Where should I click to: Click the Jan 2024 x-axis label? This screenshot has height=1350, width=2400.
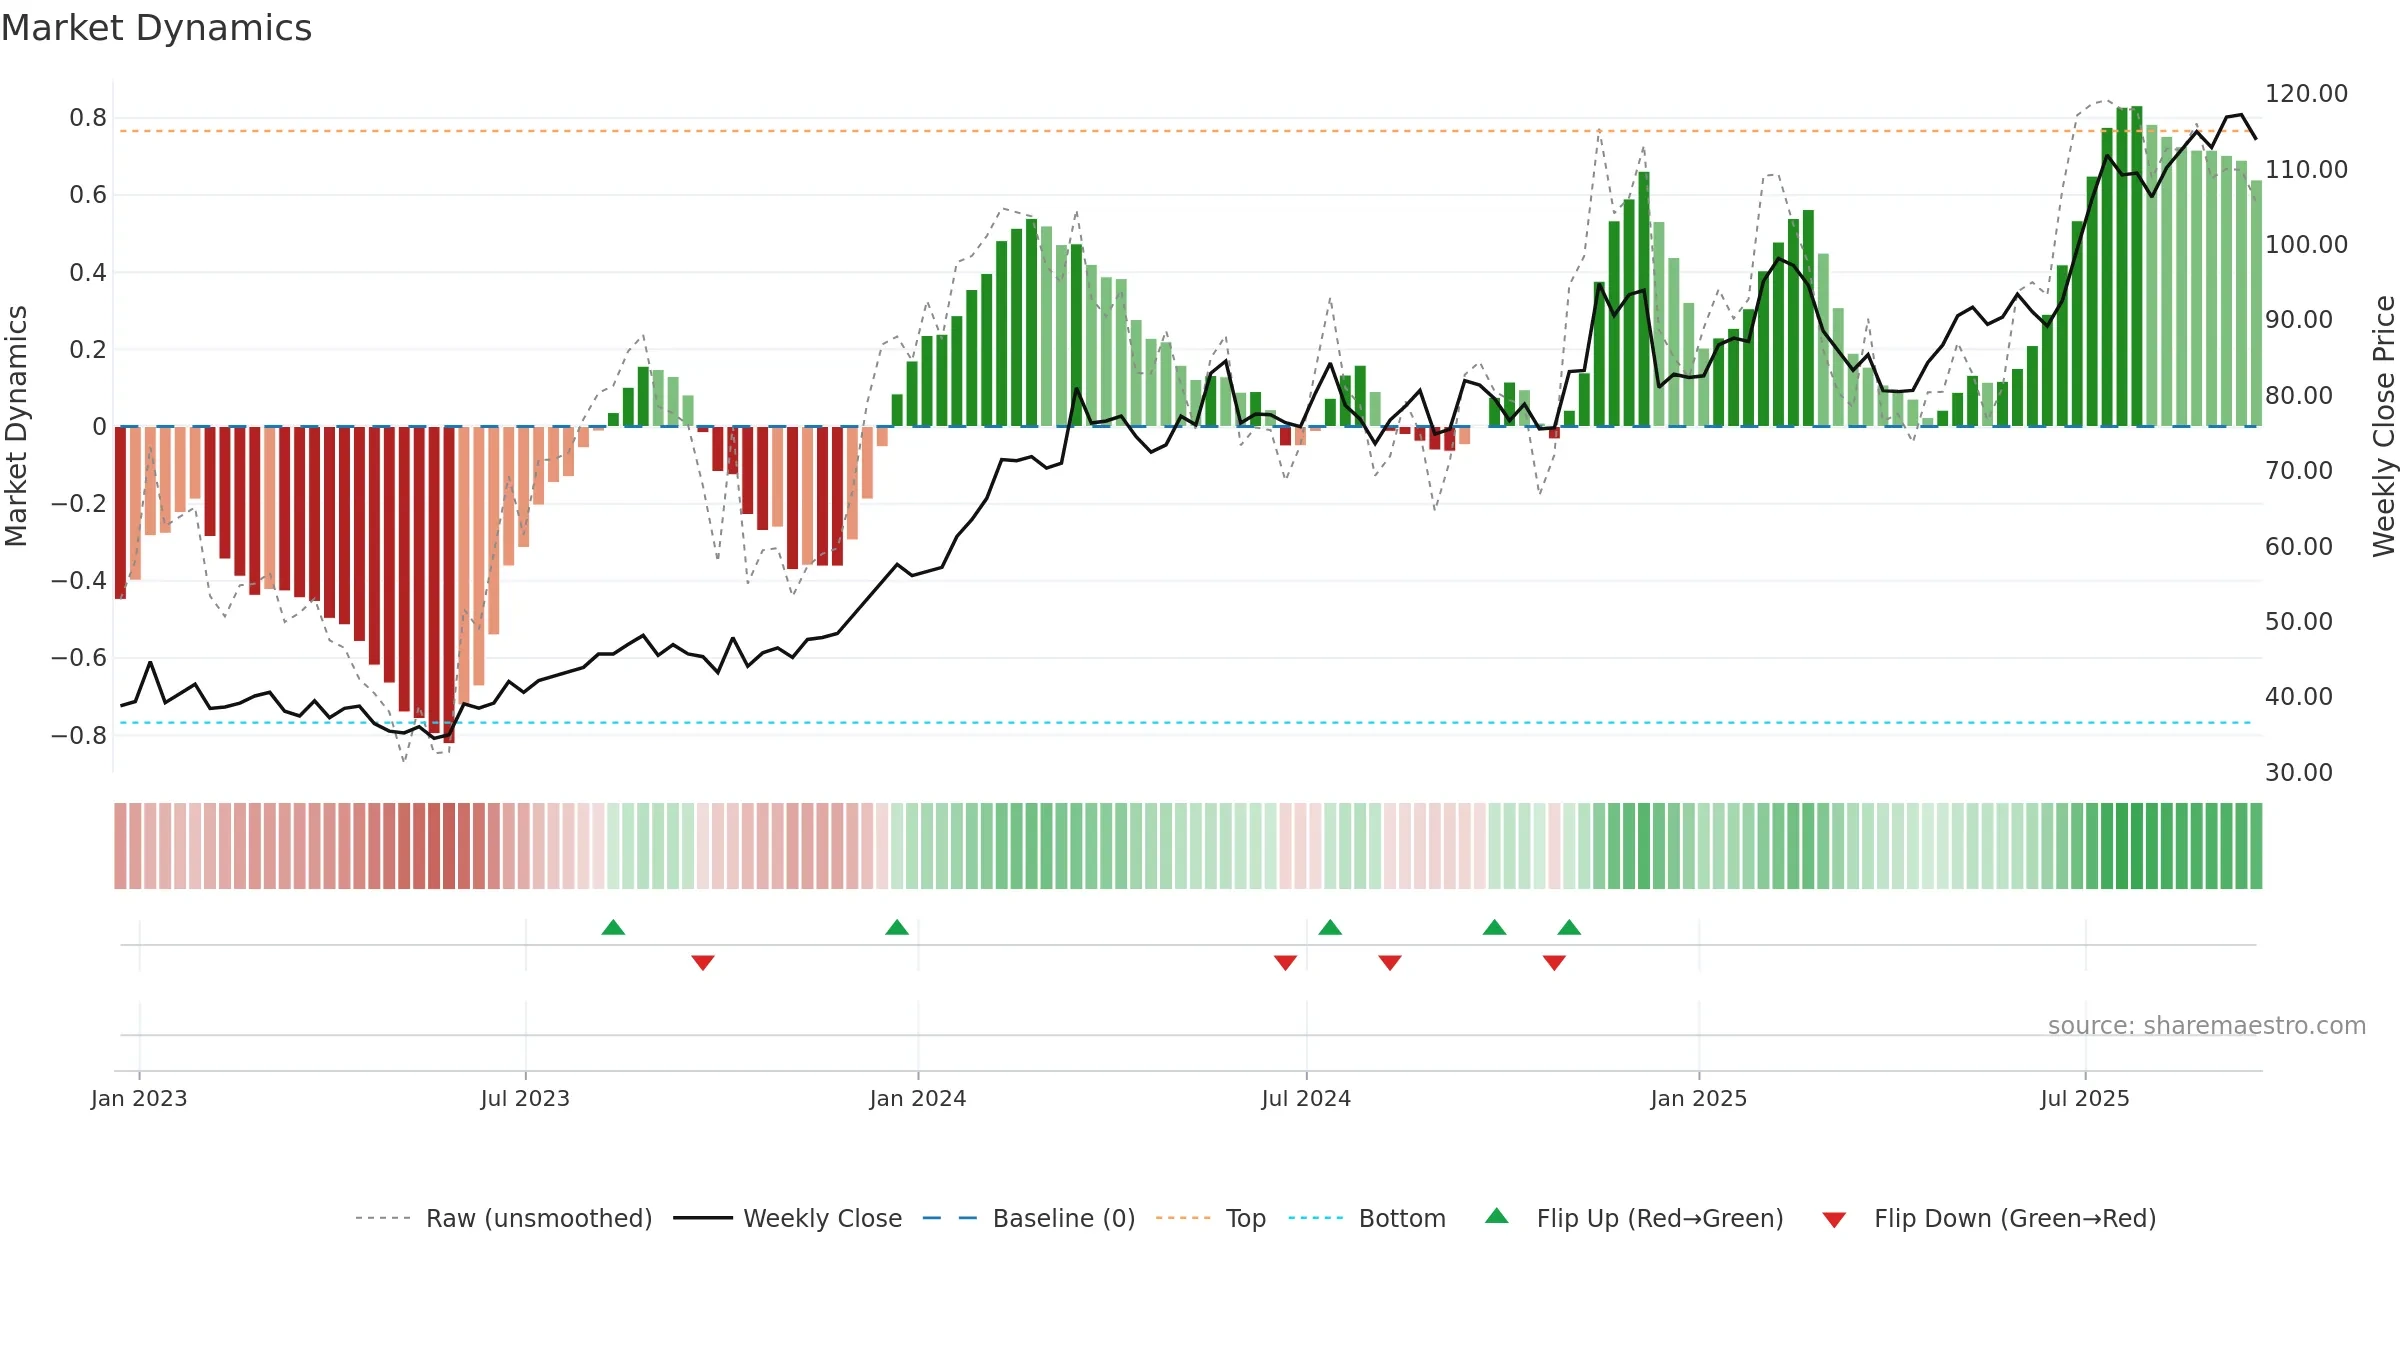[x=918, y=1098]
